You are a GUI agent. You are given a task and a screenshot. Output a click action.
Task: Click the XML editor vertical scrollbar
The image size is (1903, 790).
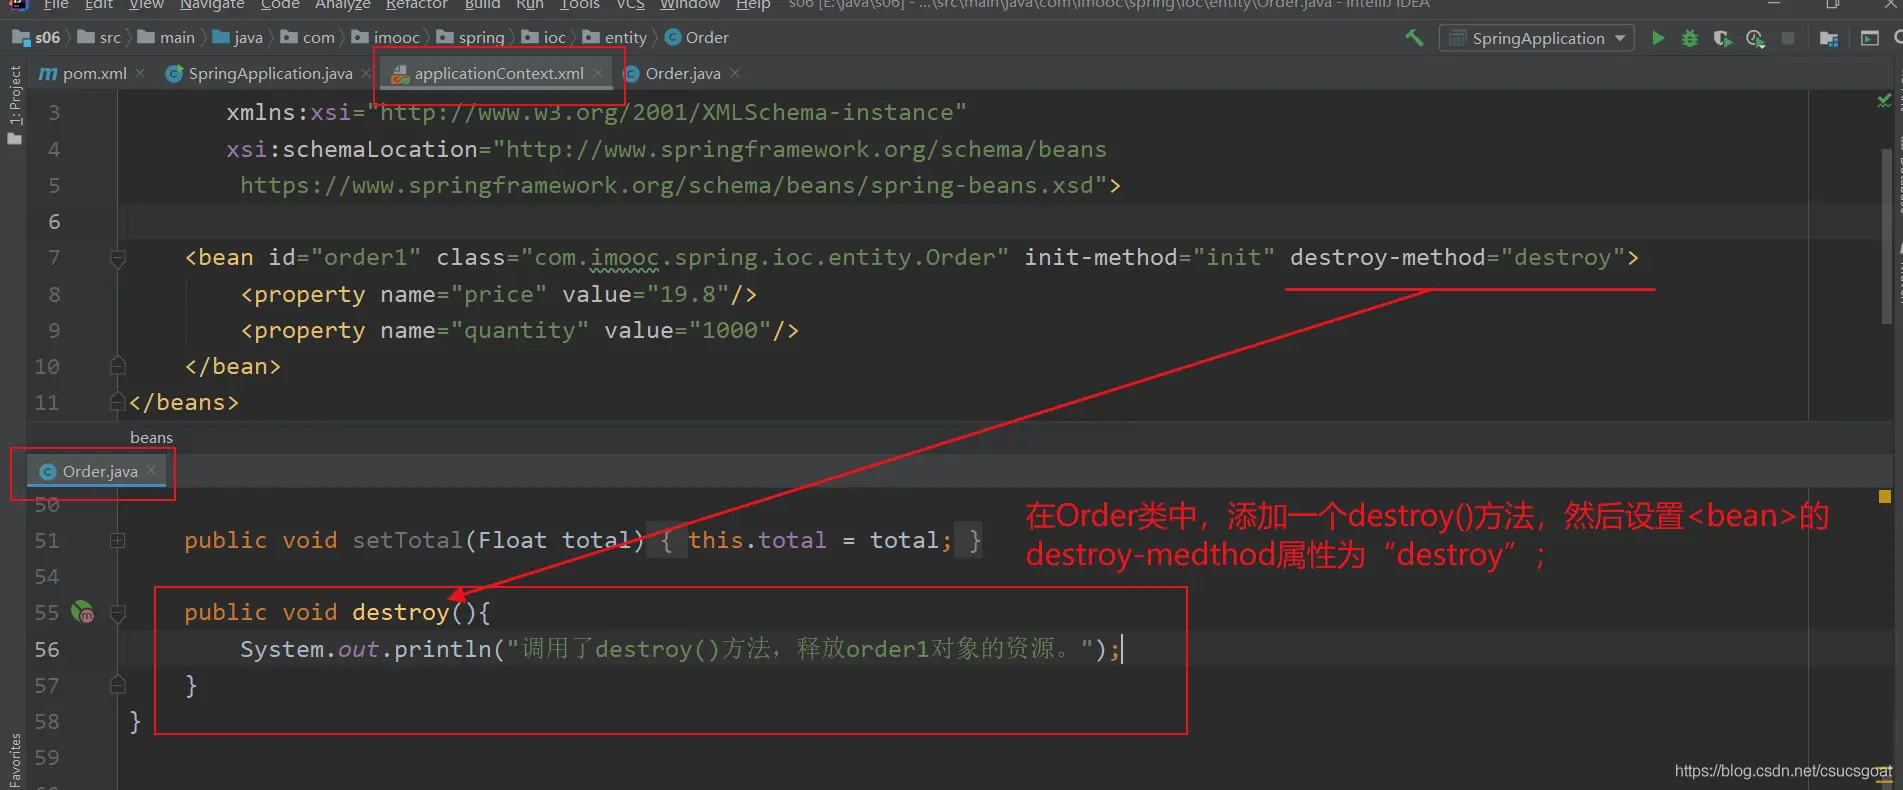[x=1887, y=236]
